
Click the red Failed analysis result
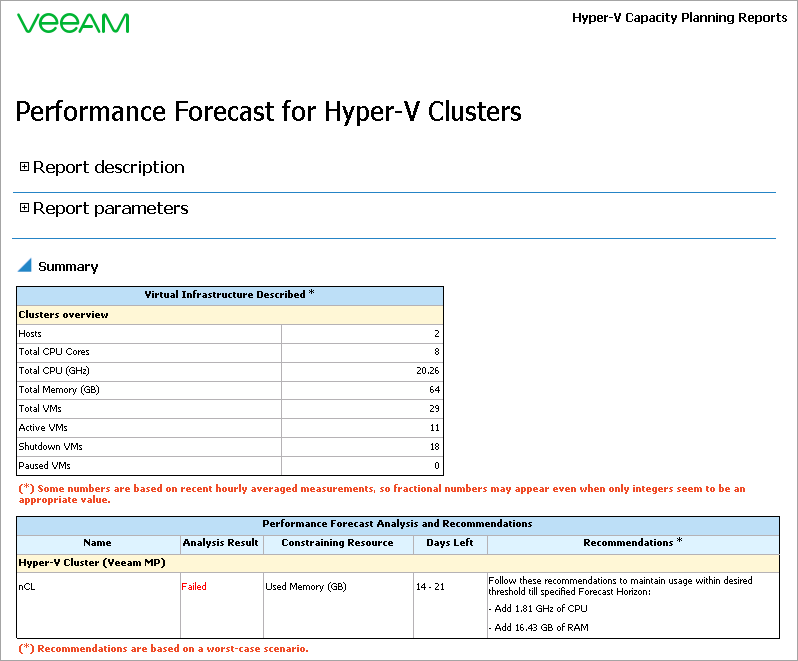tap(194, 587)
